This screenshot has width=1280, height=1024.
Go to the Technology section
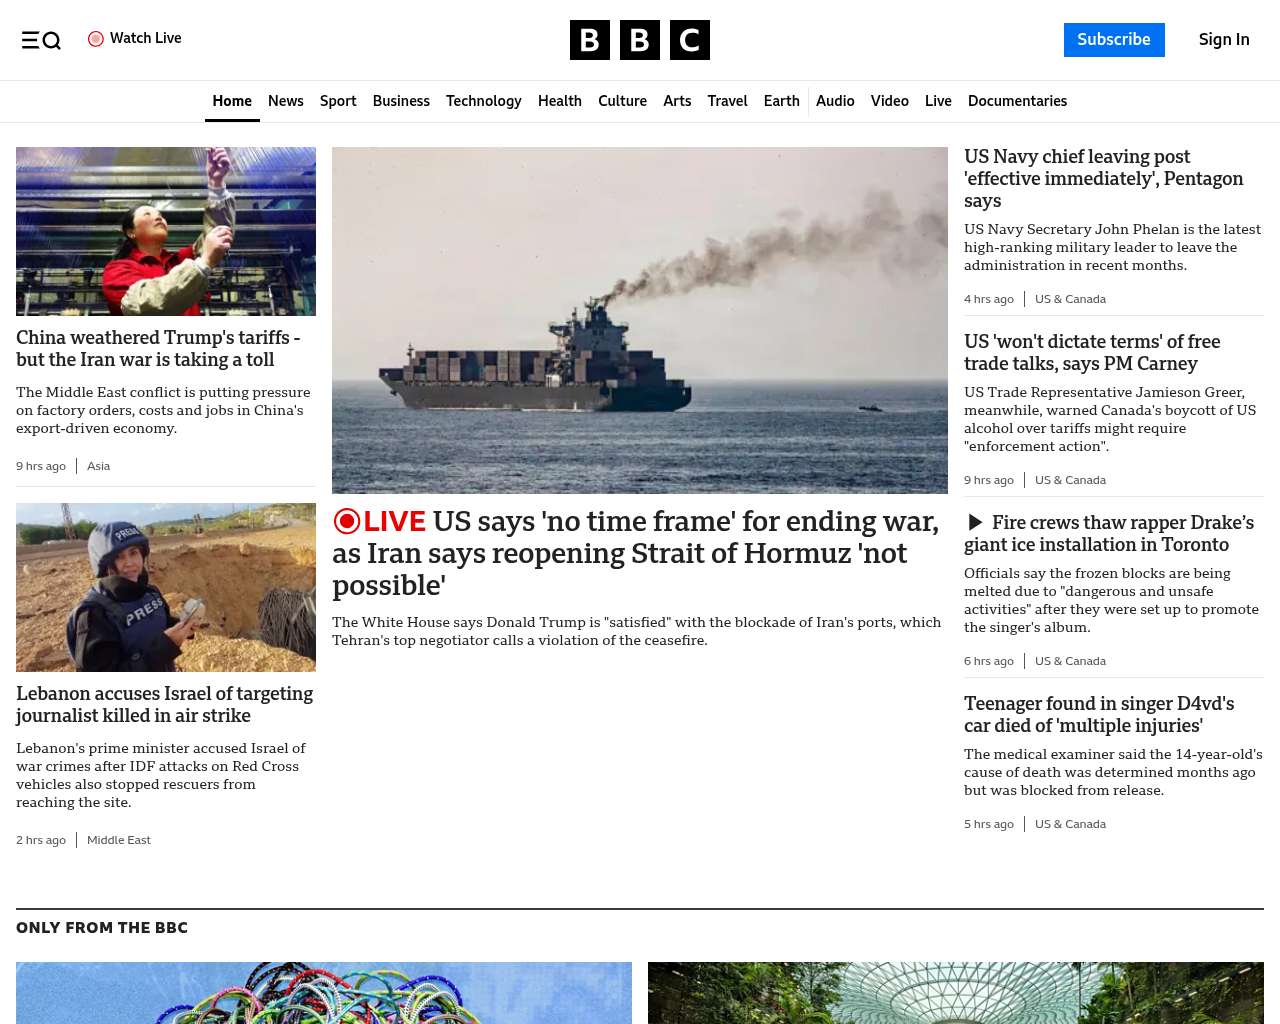point(483,101)
